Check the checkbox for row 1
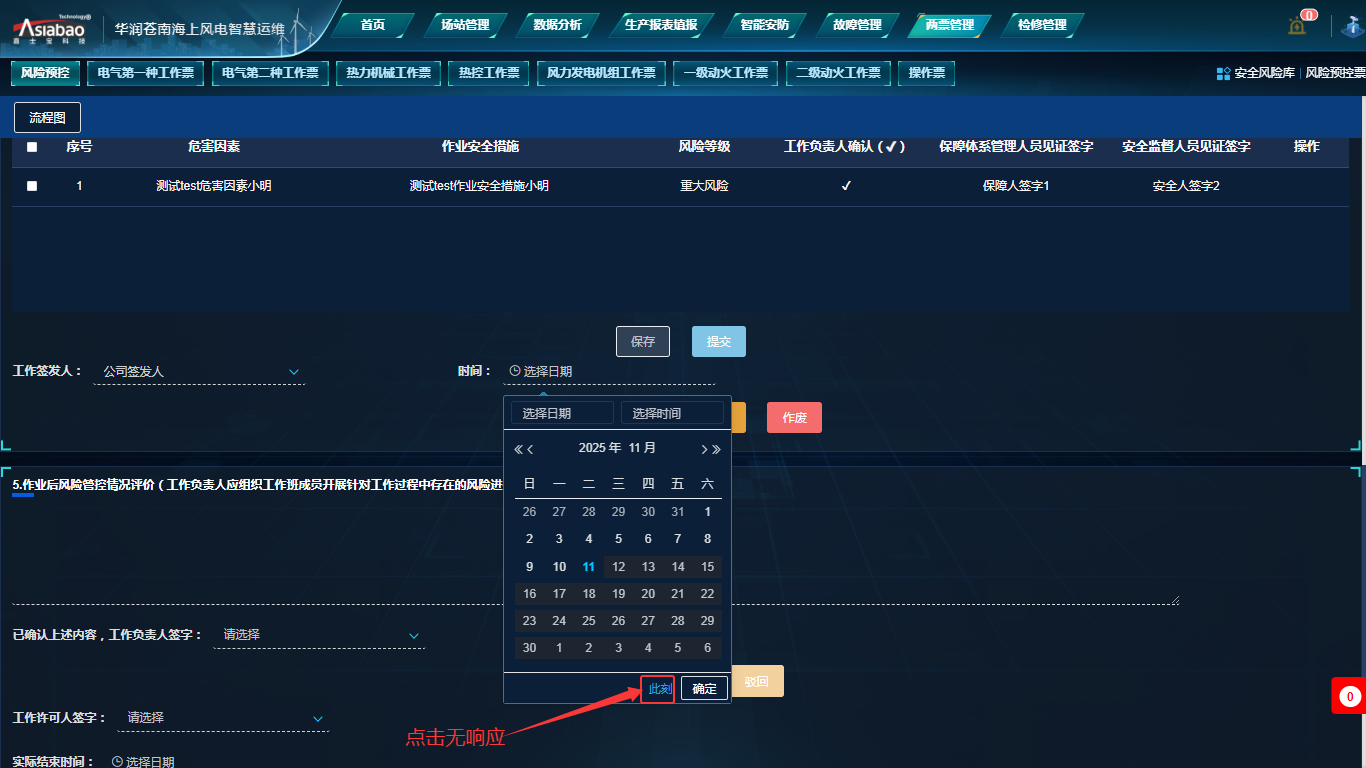 coord(32,186)
